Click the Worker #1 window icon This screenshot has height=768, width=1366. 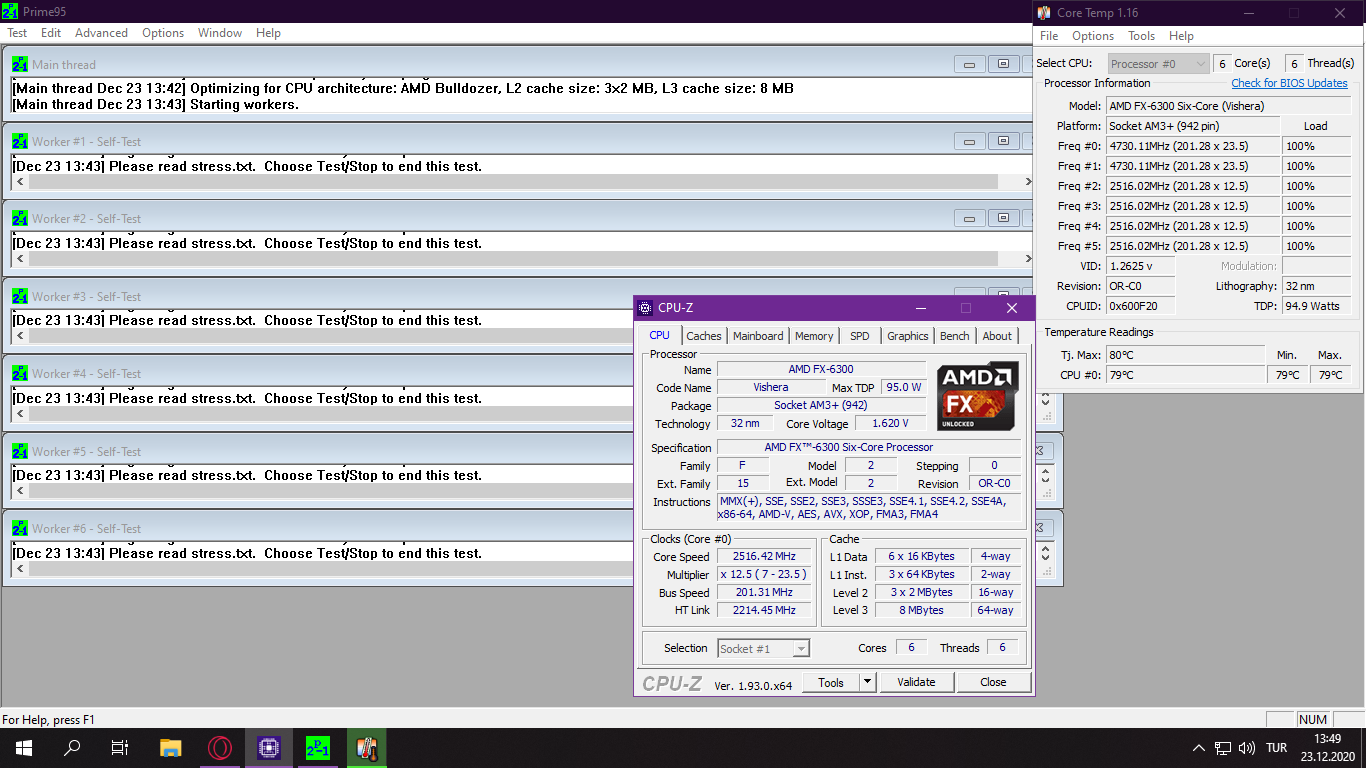[20, 141]
